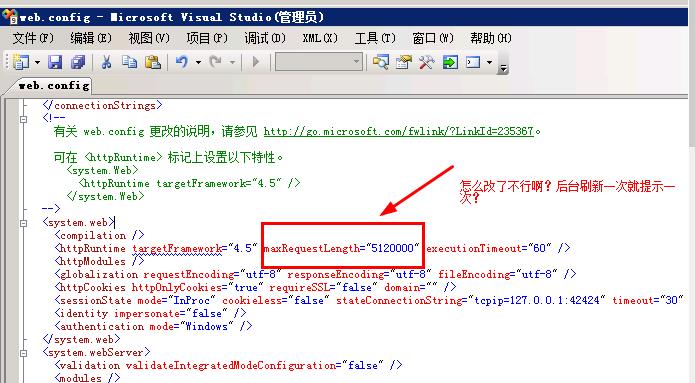695x383 pixels.
Task: Open the XML(X) menu
Action: coord(320,38)
